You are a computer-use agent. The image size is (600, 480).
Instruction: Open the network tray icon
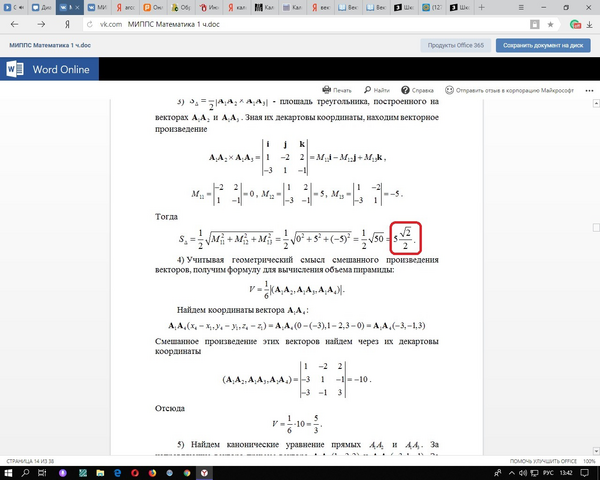click(x=534, y=473)
